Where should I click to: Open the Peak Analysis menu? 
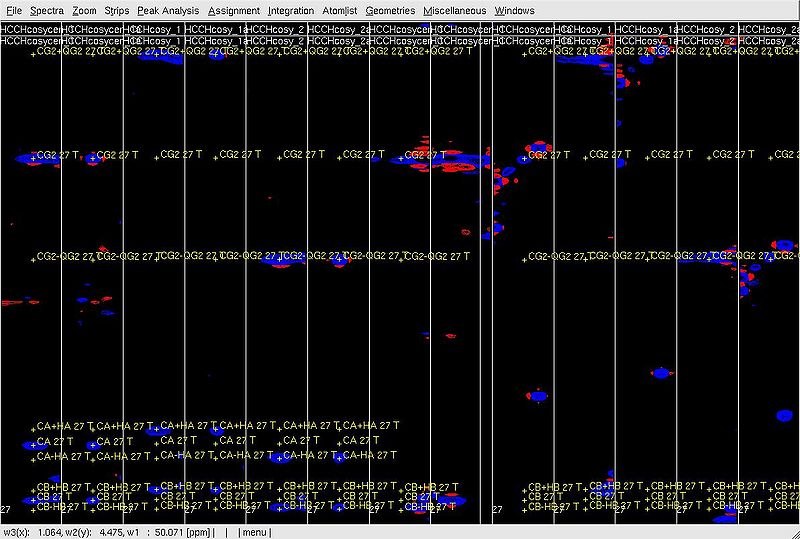[168, 10]
